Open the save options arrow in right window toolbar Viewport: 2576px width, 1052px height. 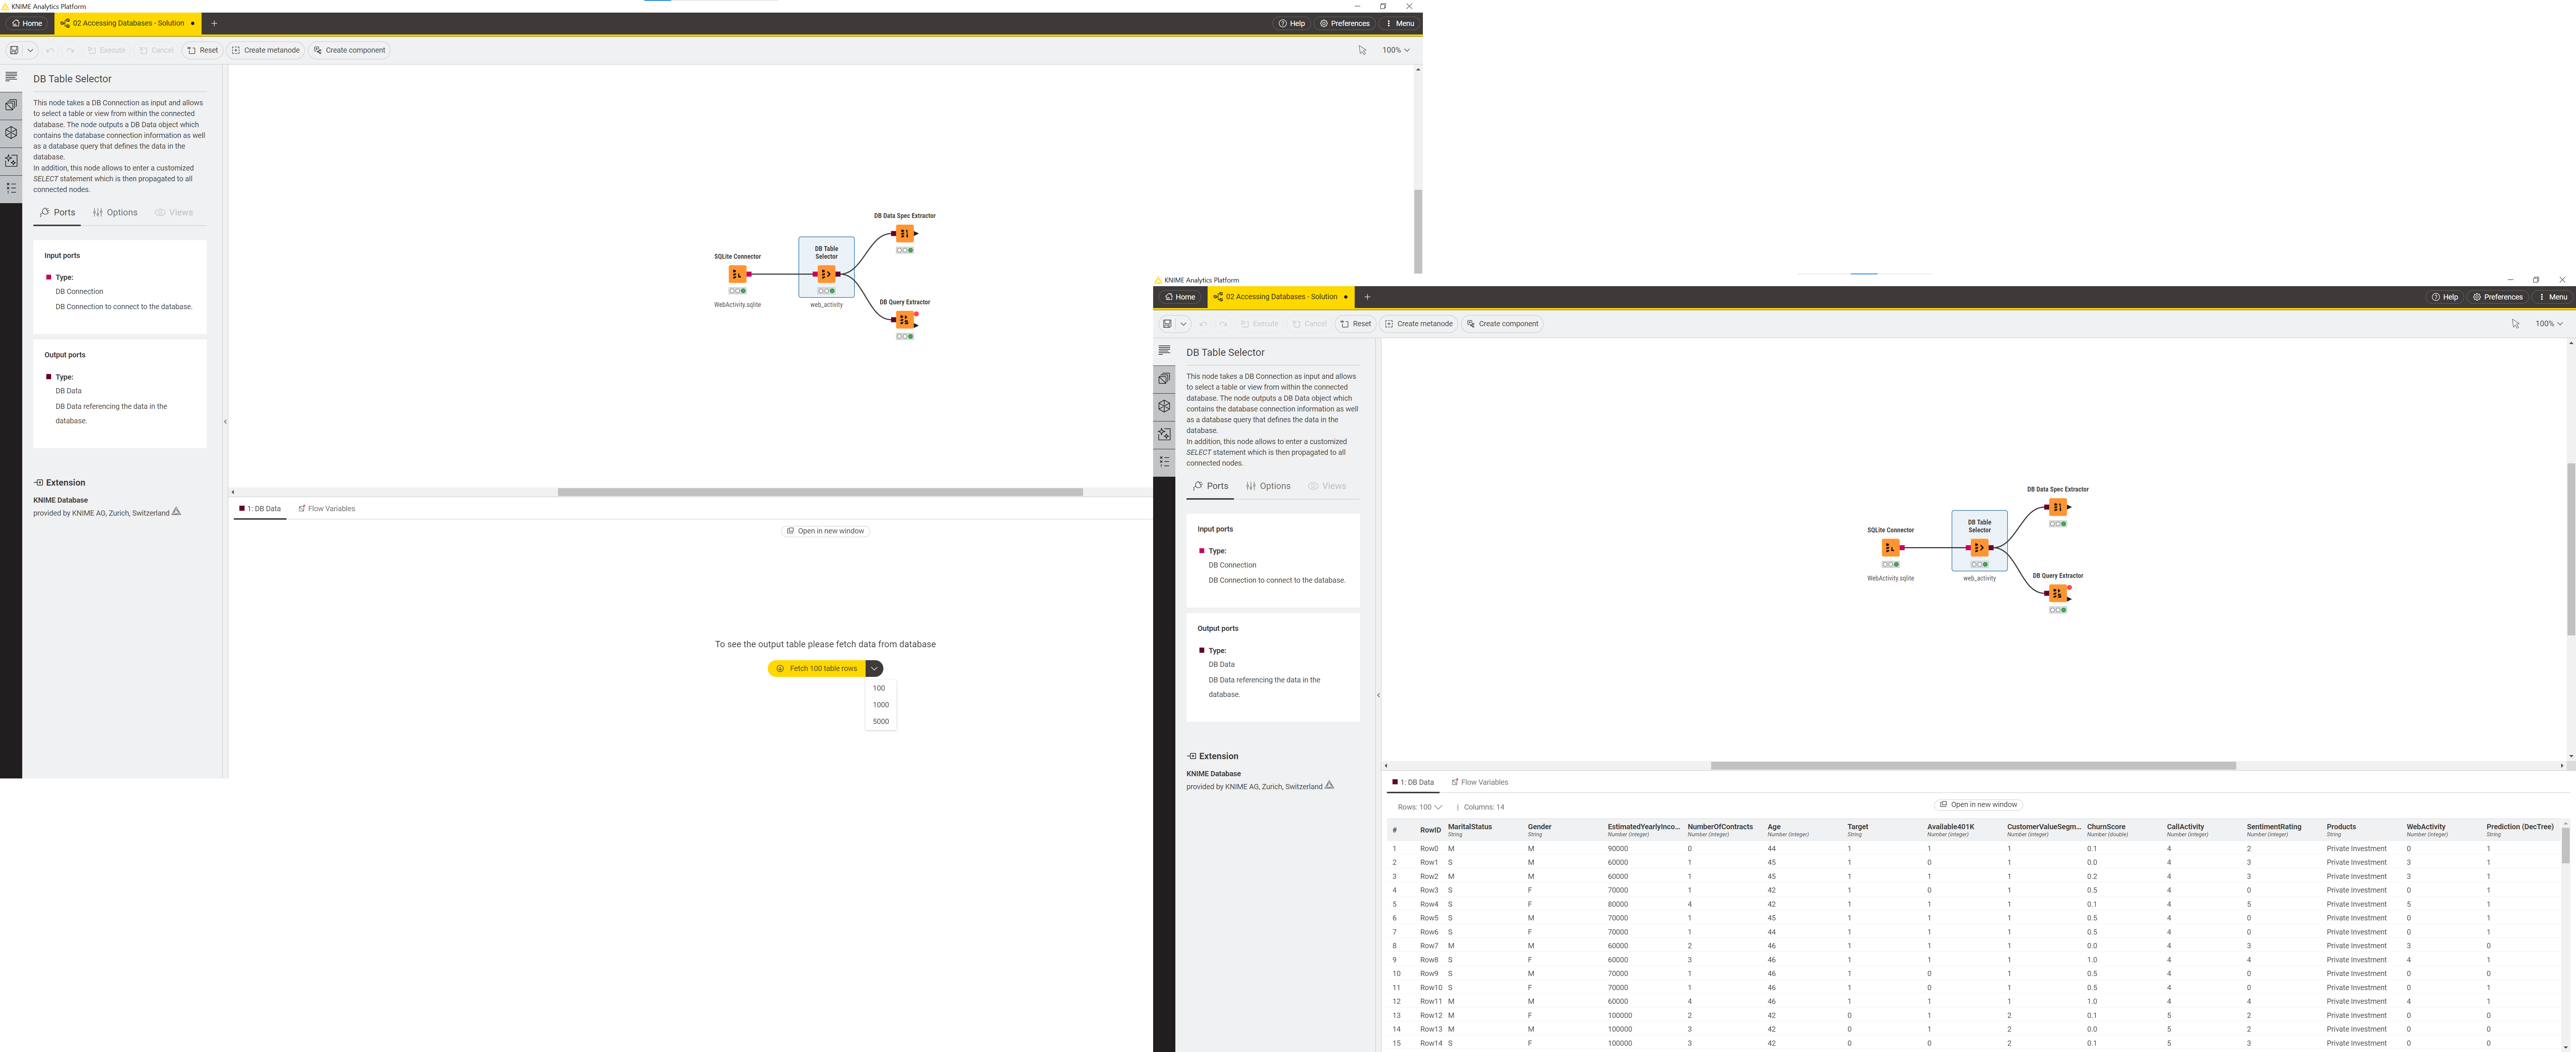[1183, 324]
